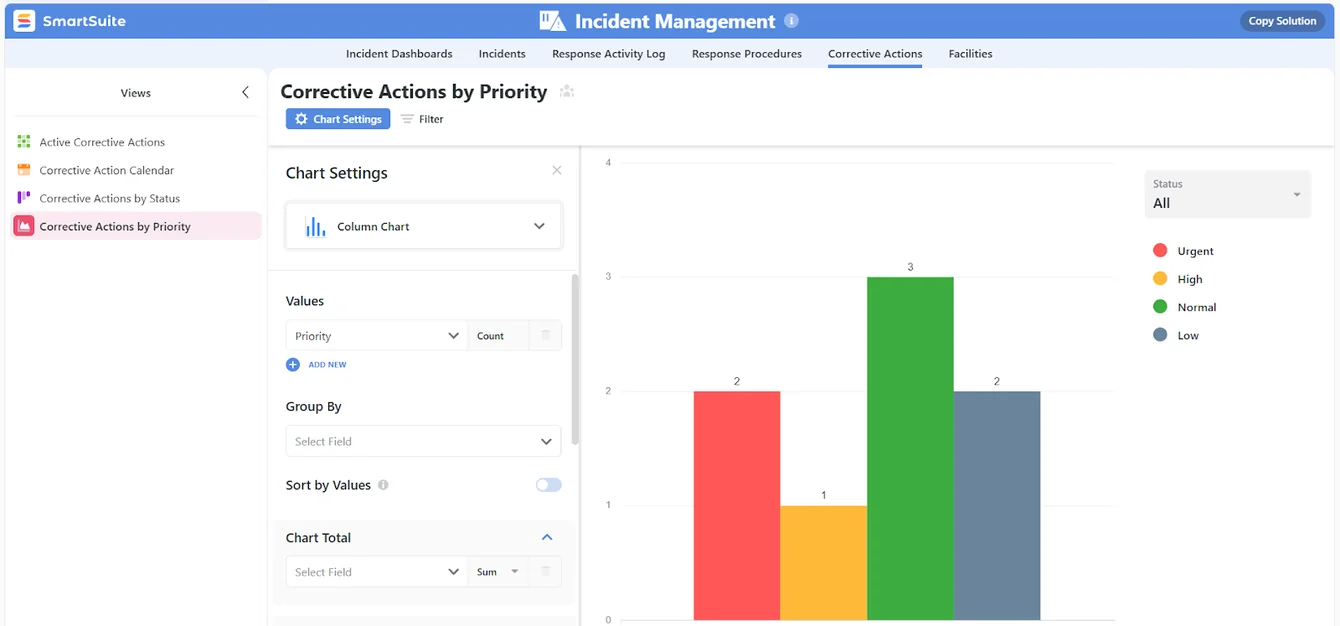Click the gray-blue Low legend swatch
The image size is (1340, 626).
[1160, 335]
